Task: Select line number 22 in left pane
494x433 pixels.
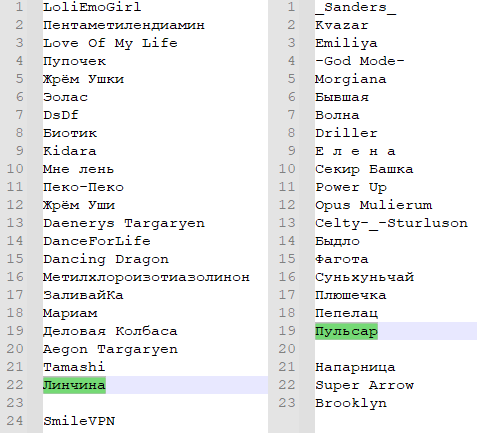Action: pyautogui.click(x=15, y=385)
